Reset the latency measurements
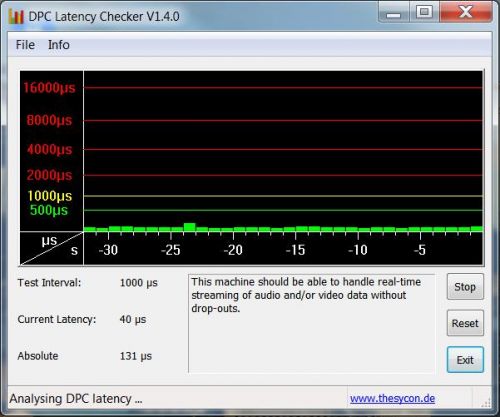The image size is (500, 417). coord(465,323)
